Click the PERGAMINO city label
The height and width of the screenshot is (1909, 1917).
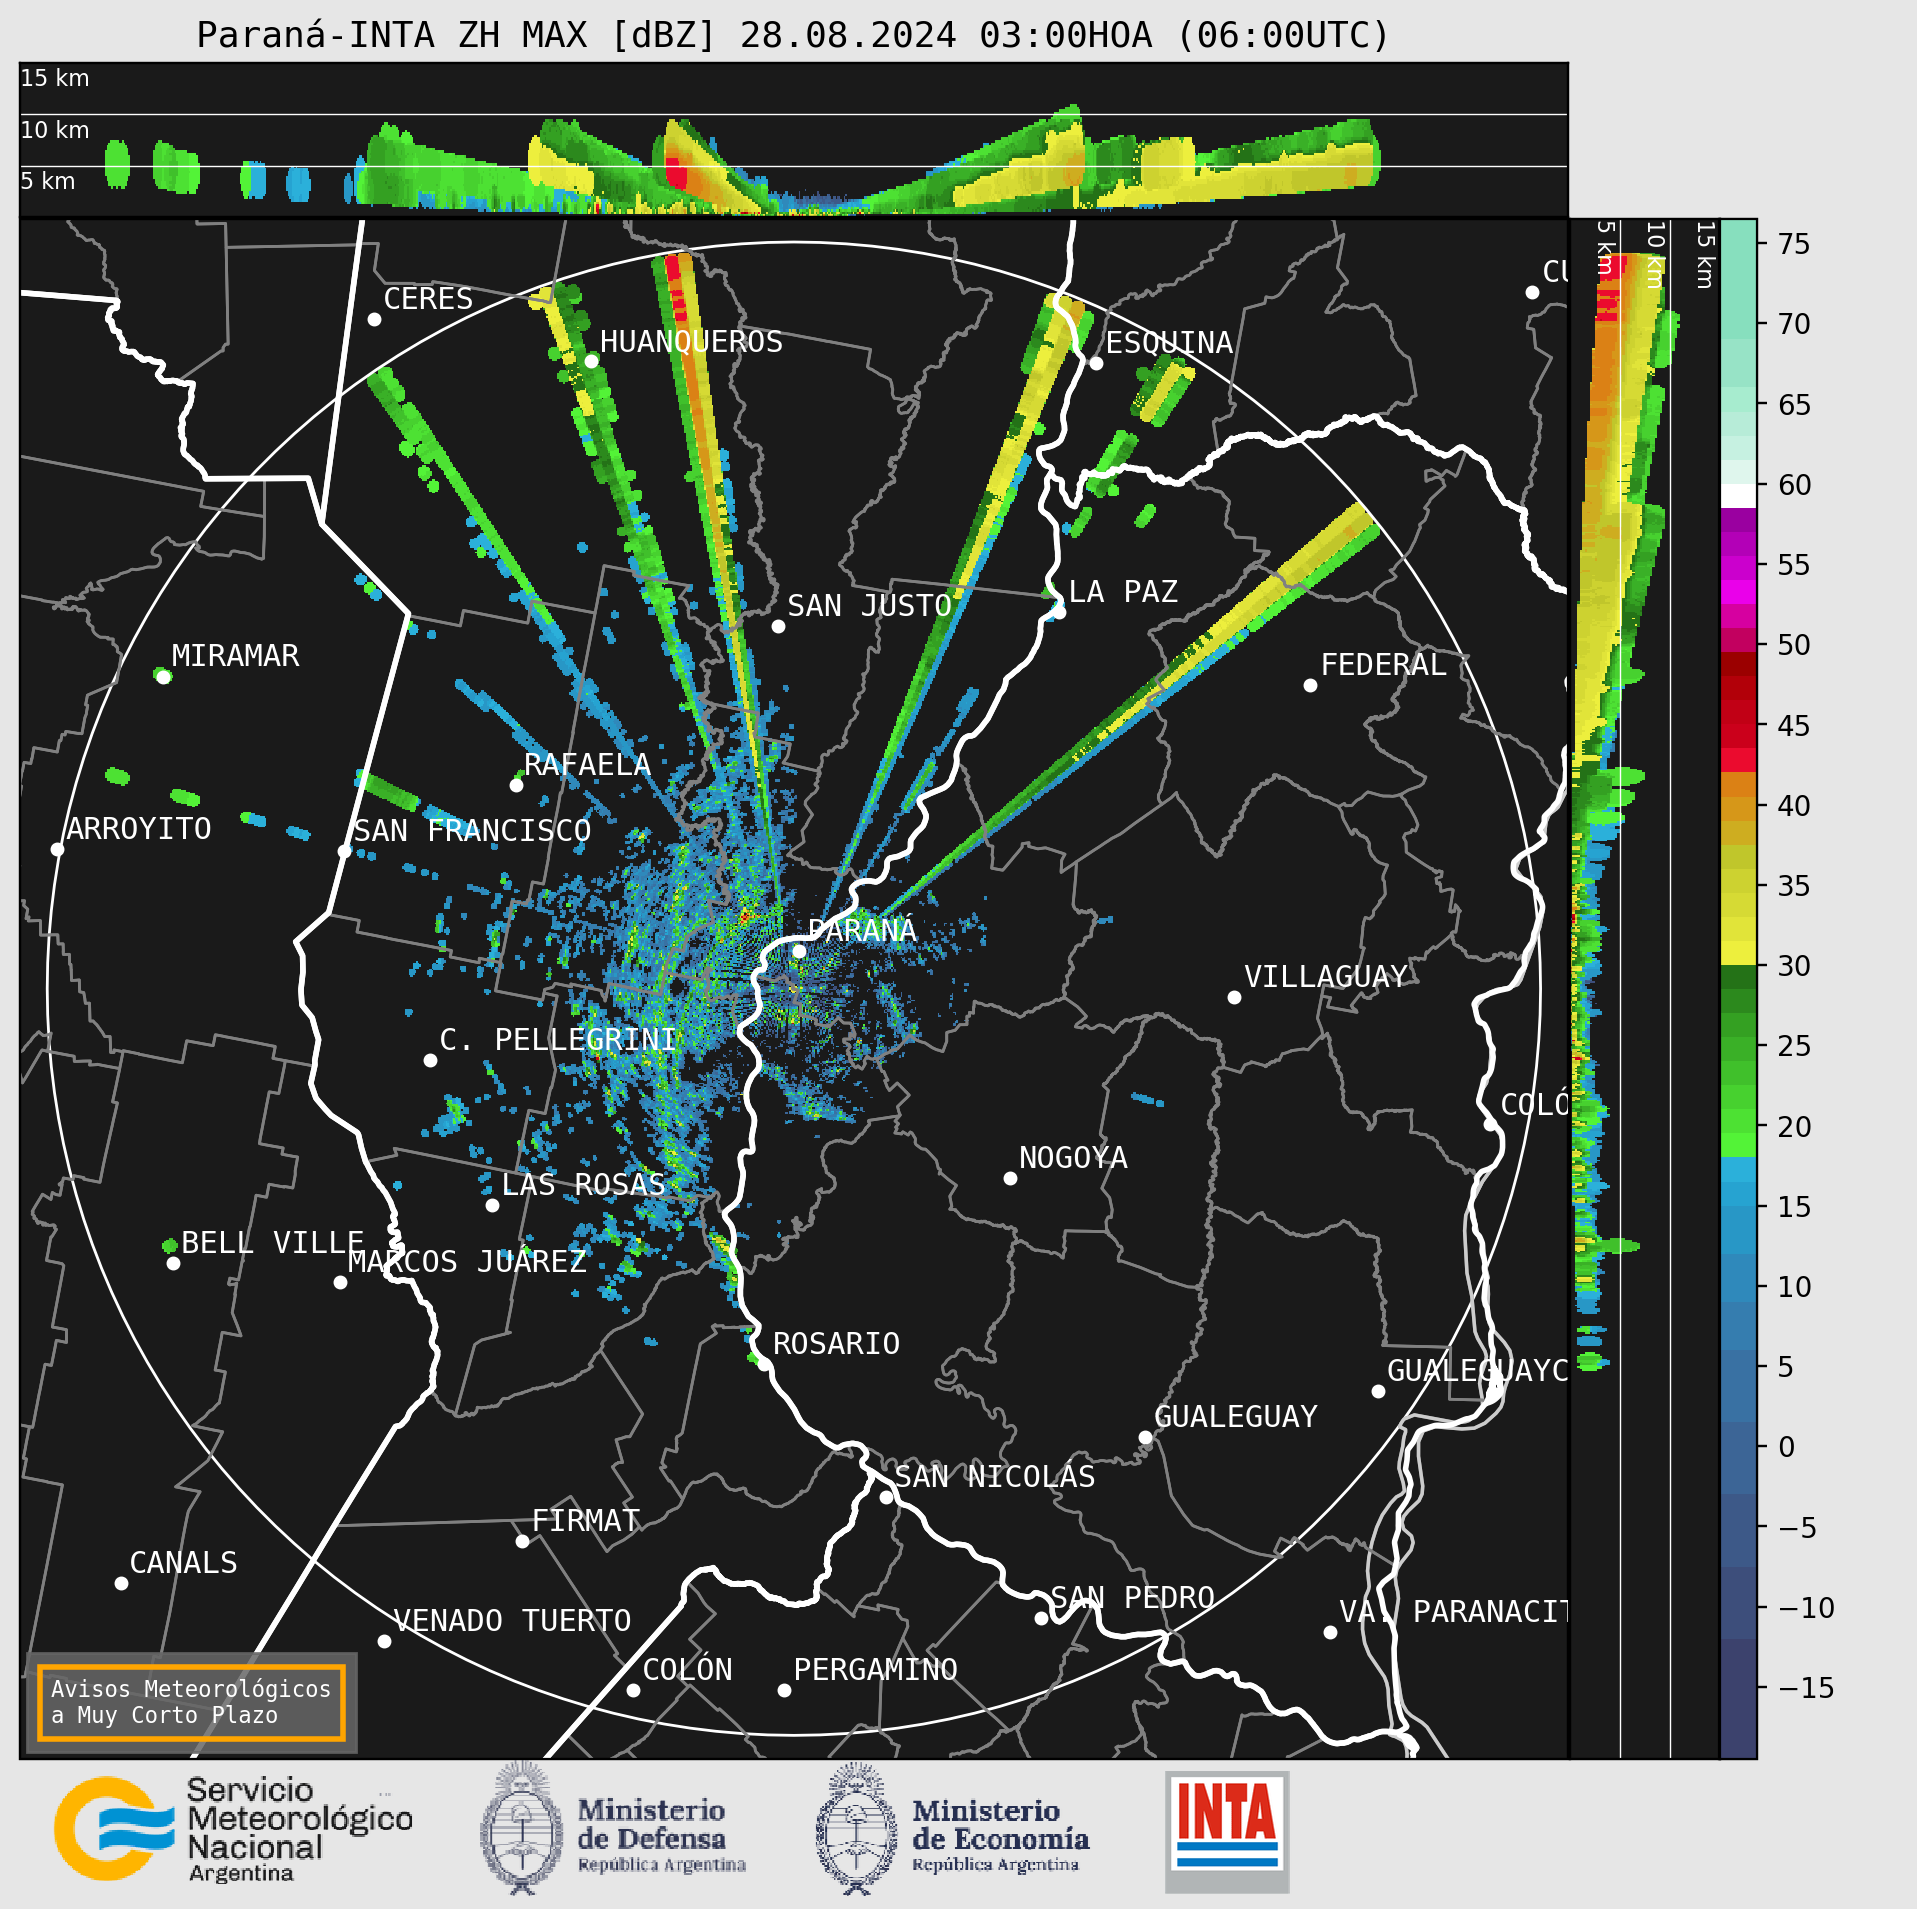(x=876, y=1670)
